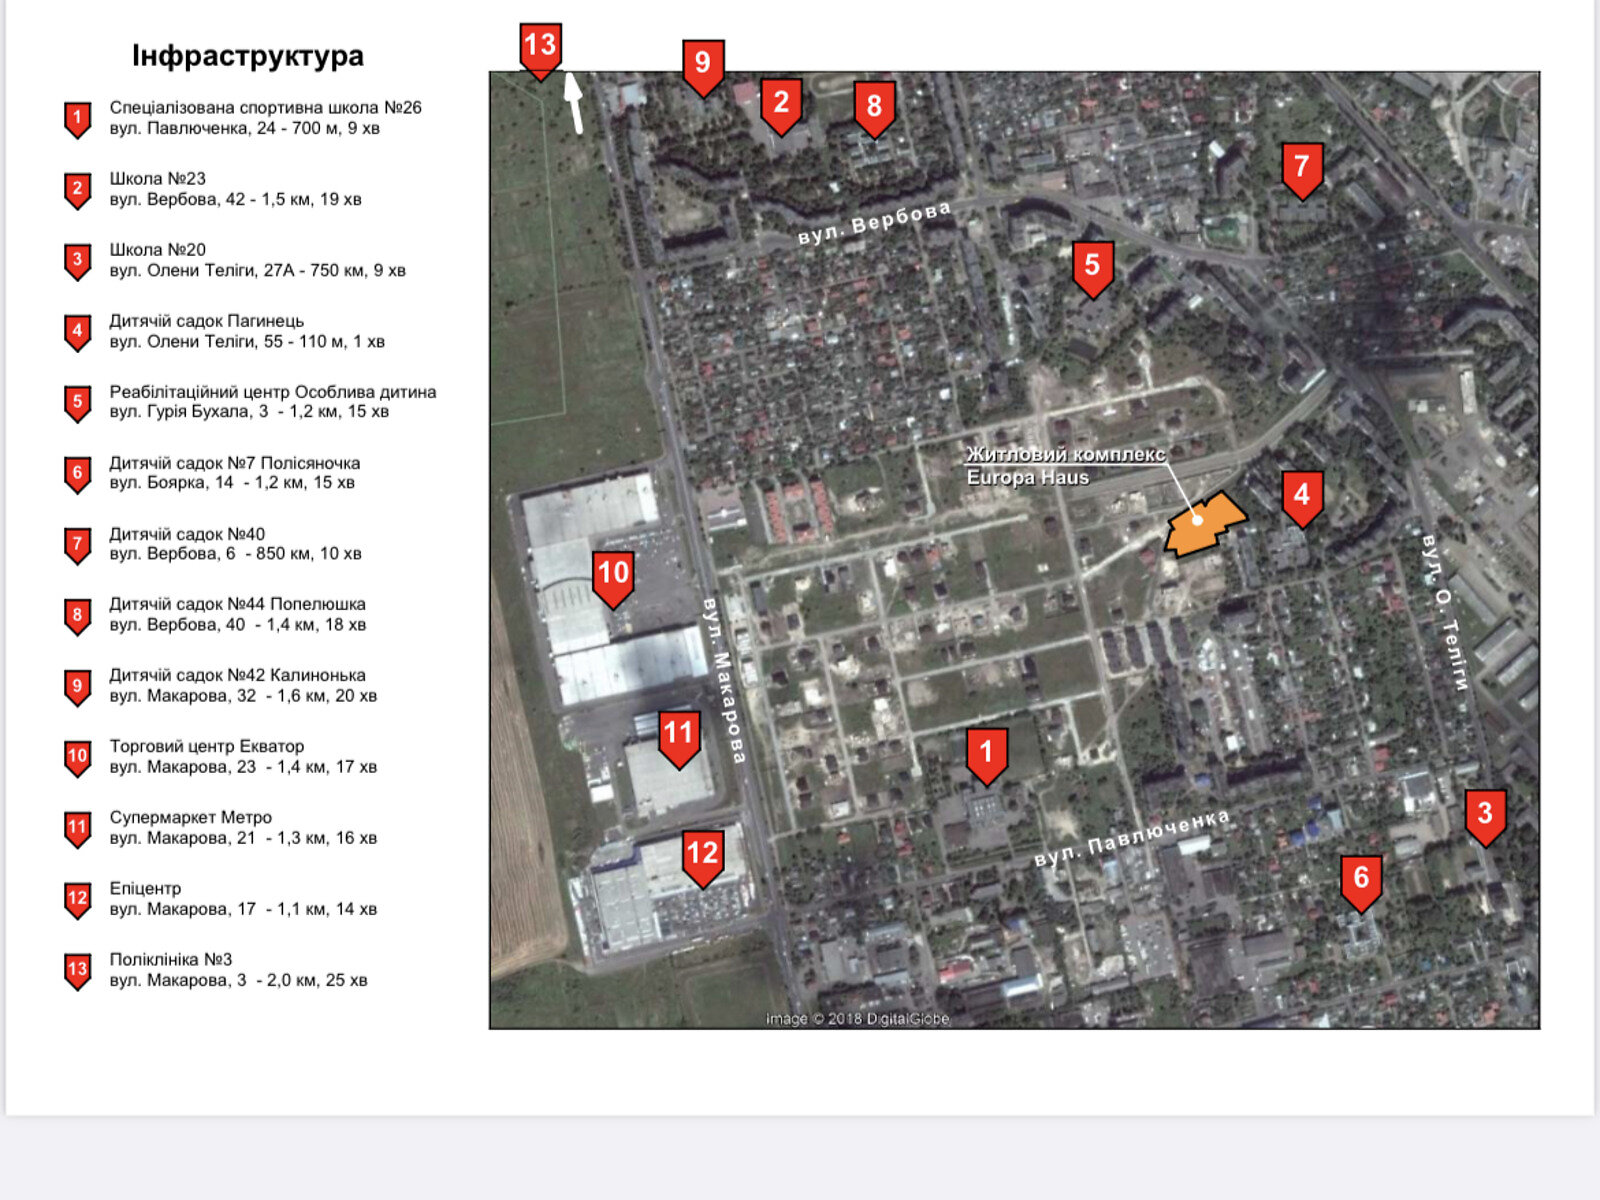This screenshot has width=1600, height=1200.
Task: Click map marker 1 above вул. Павлюченка
Action: 987,756
